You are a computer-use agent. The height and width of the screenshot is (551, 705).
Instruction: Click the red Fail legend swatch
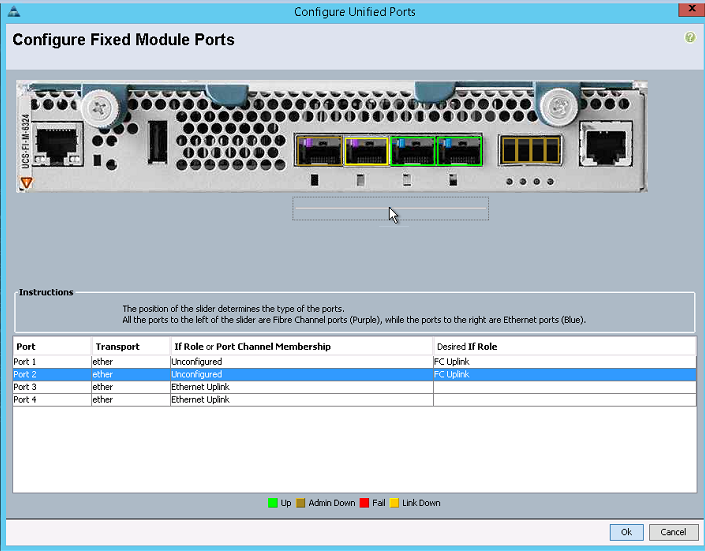point(364,503)
